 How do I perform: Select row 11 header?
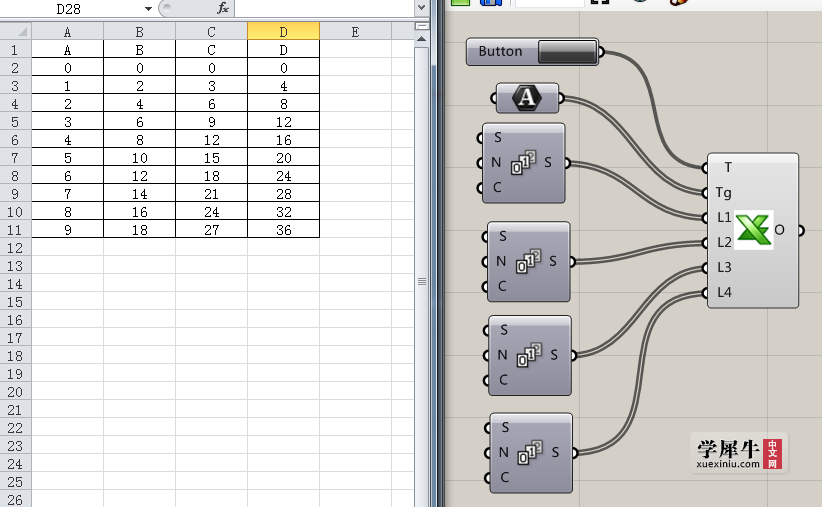[x=15, y=230]
